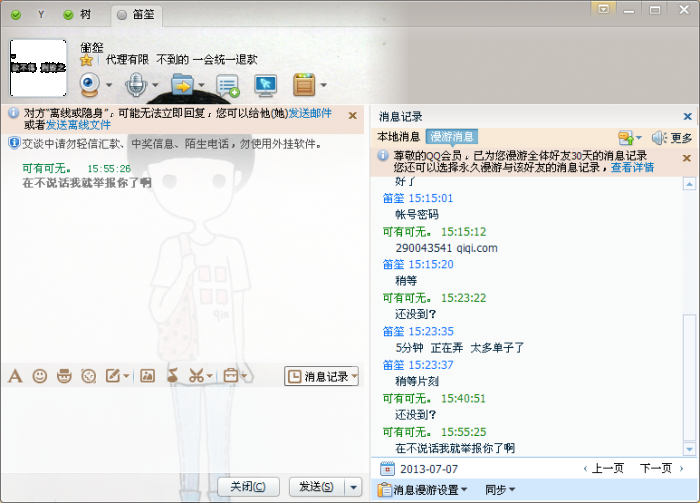Switch to chat tab Y

(x=41, y=15)
